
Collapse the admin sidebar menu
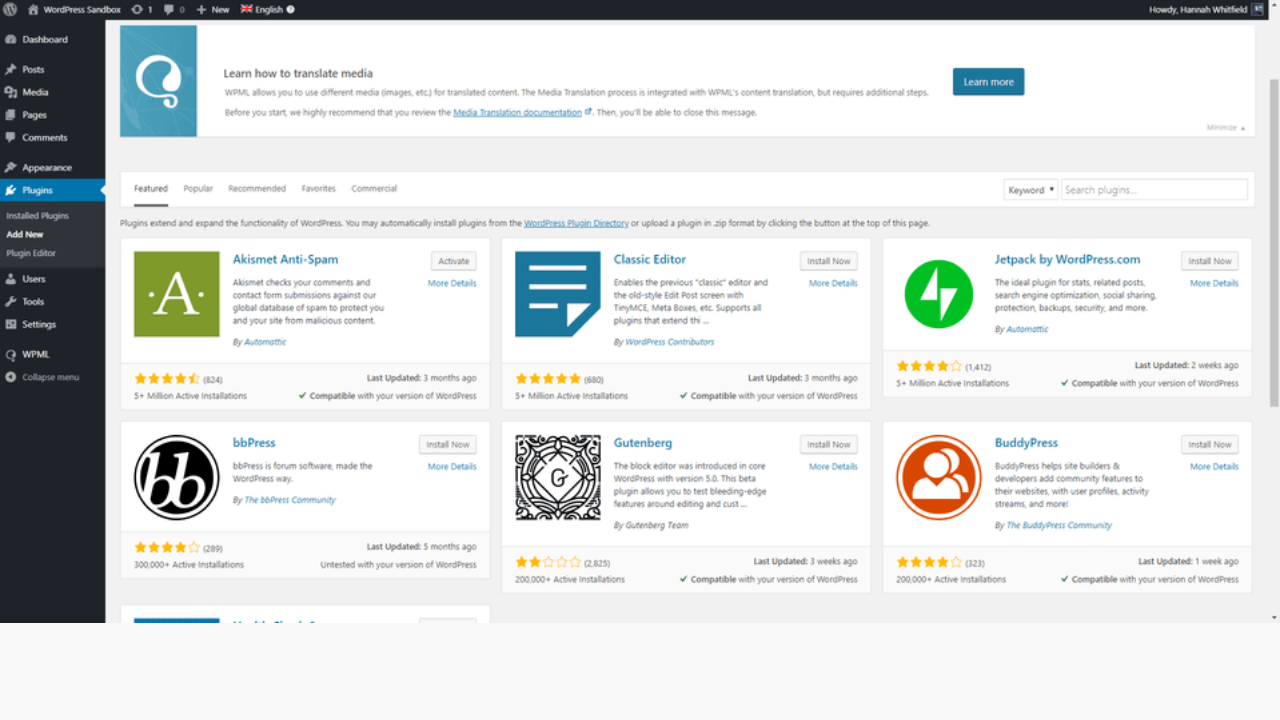pos(42,377)
